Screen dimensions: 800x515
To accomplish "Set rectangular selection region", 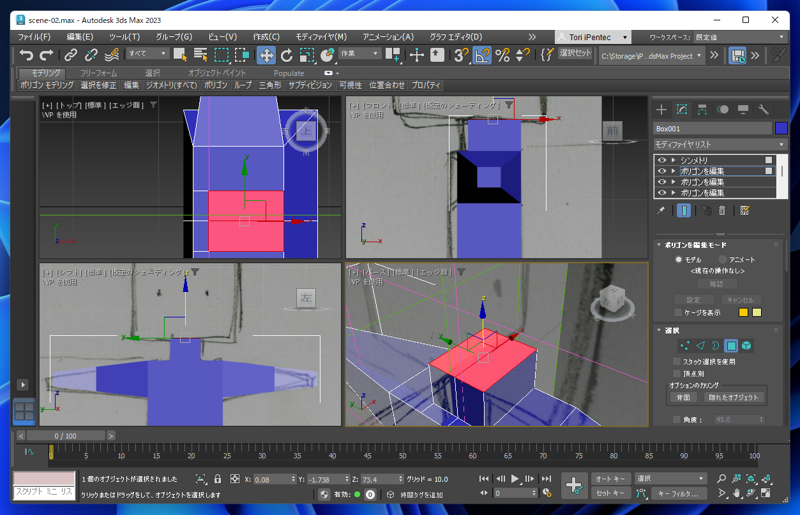I will [x=222, y=55].
